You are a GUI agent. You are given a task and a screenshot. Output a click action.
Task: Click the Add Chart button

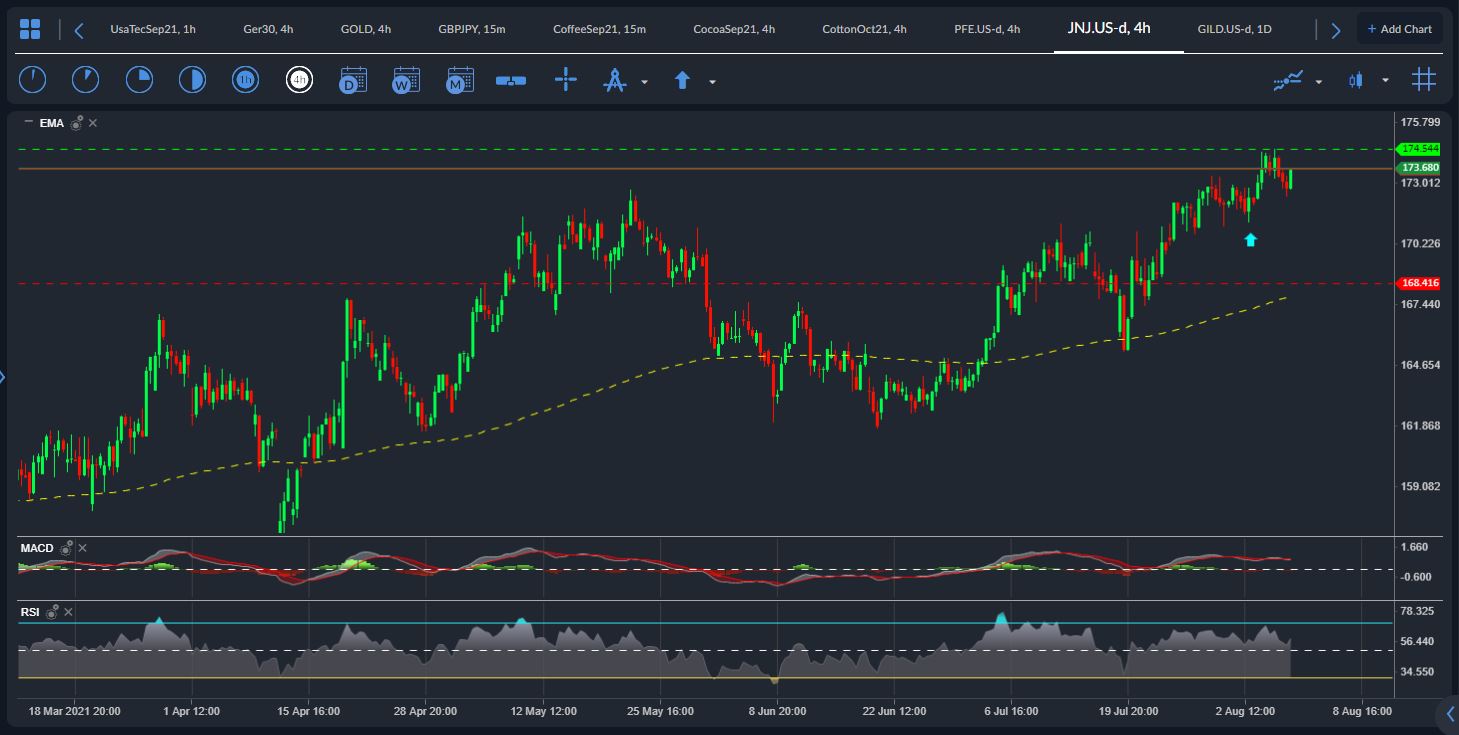[1399, 29]
